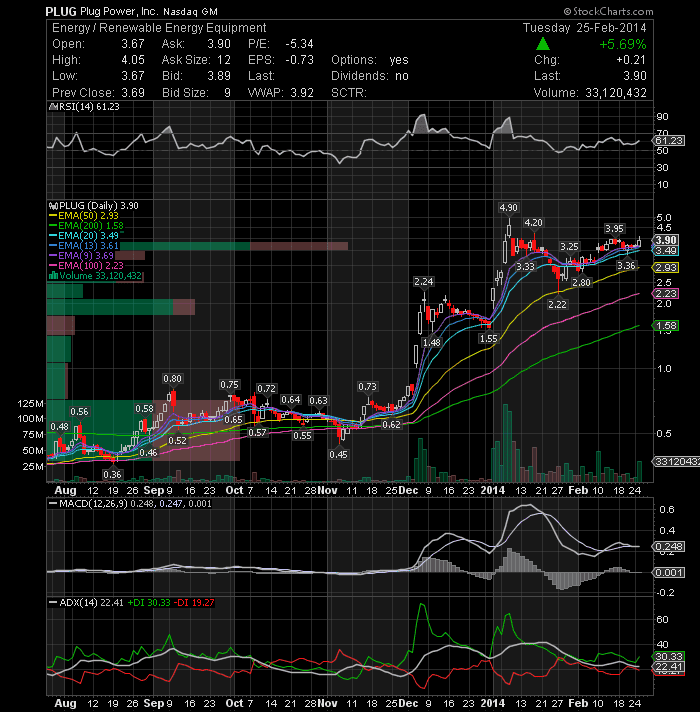
Task: Click the 0.45 November low label
Action: point(339,454)
